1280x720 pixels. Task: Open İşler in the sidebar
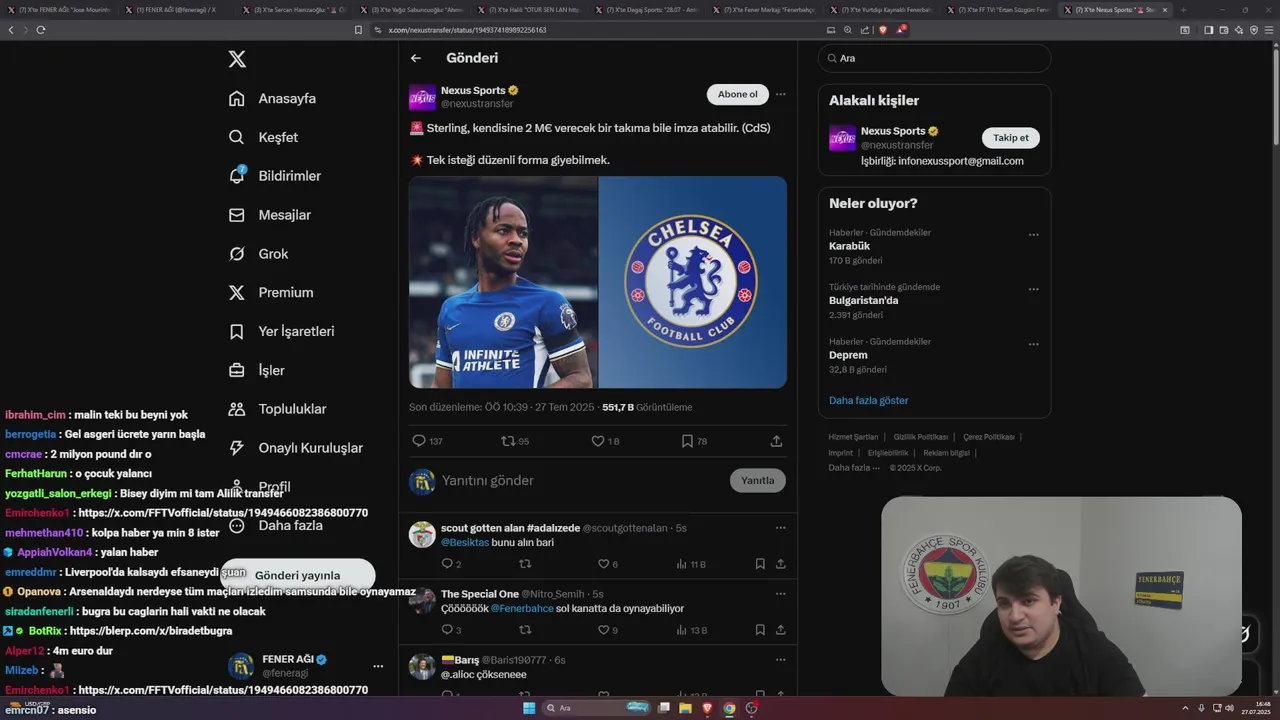pos(256,370)
